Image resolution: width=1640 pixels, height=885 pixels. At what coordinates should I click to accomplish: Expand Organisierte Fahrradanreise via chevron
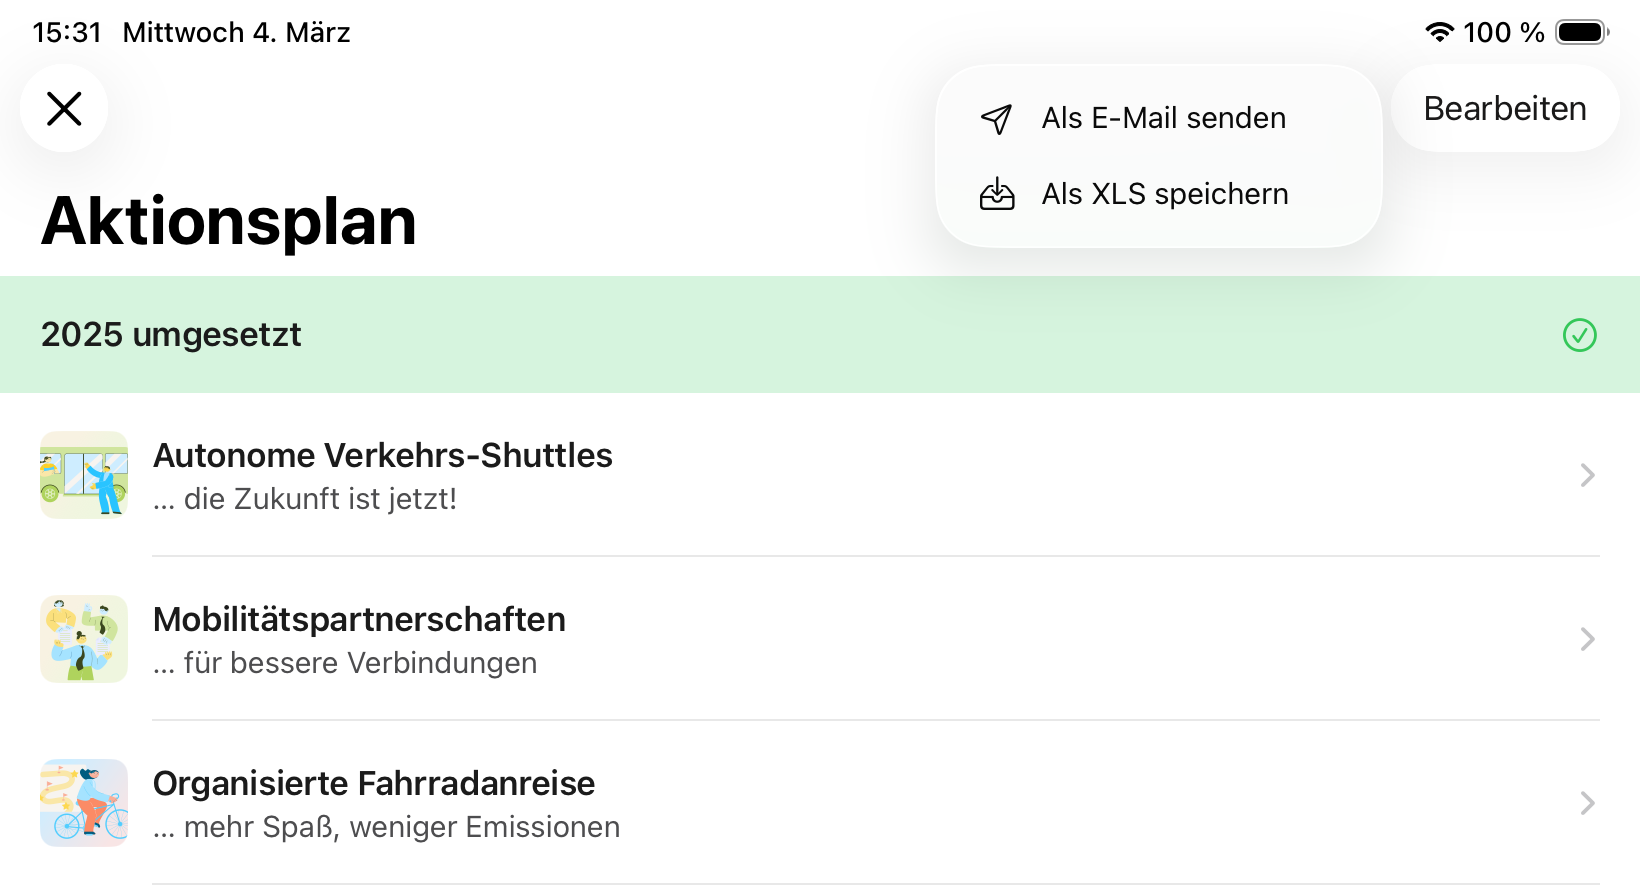[x=1587, y=803]
